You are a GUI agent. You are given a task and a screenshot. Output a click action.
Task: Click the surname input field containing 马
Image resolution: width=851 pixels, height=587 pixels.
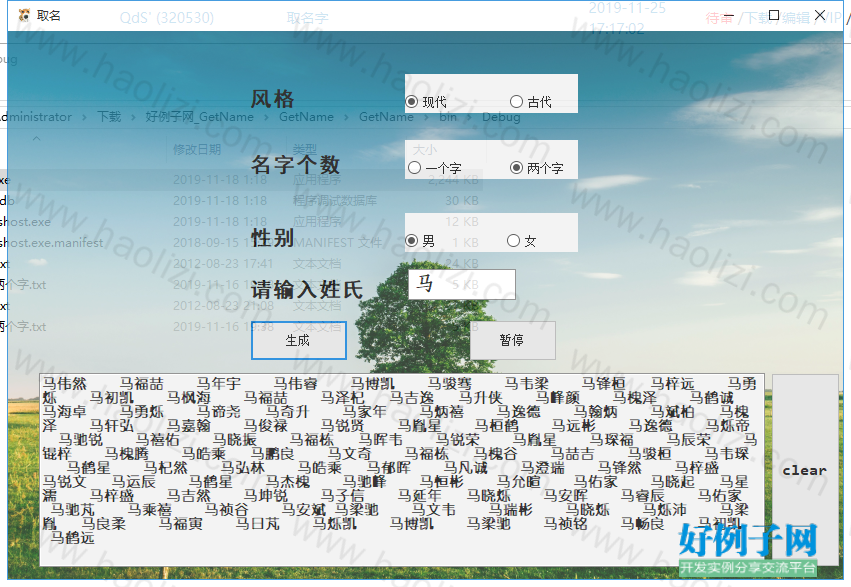pyautogui.click(x=462, y=284)
